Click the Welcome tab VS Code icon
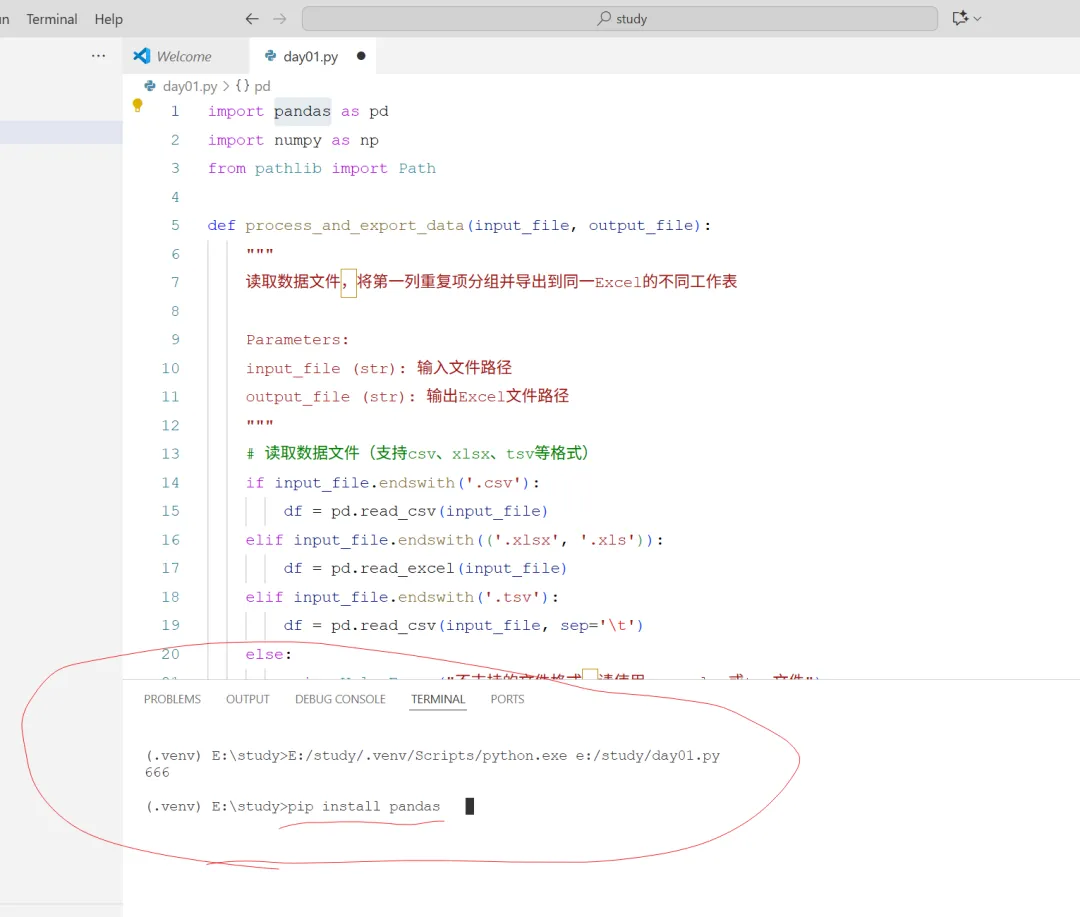The image size is (1080, 917). click(142, 56)
